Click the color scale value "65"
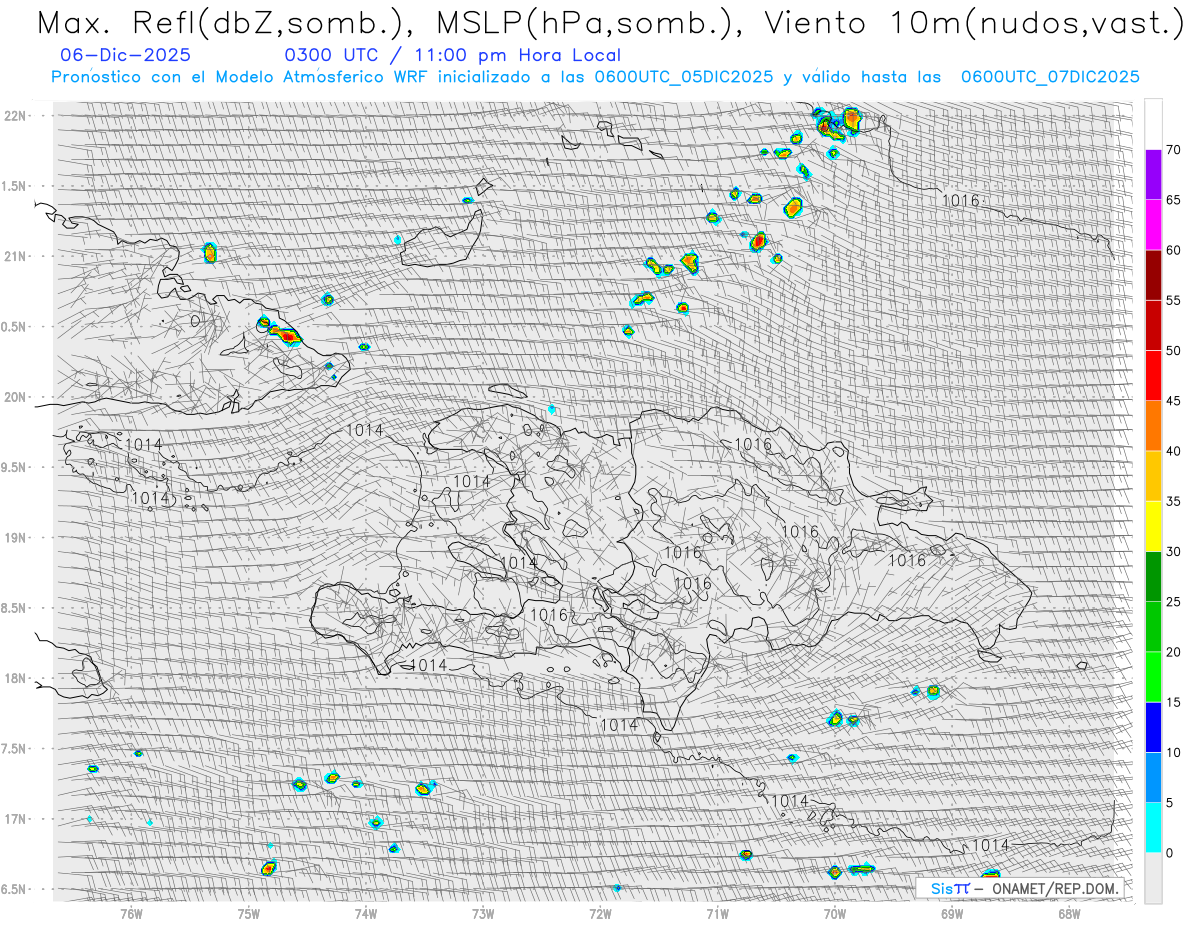Image resolution: width=1200 pixels, height=927 pixels. click(1174, 200)
